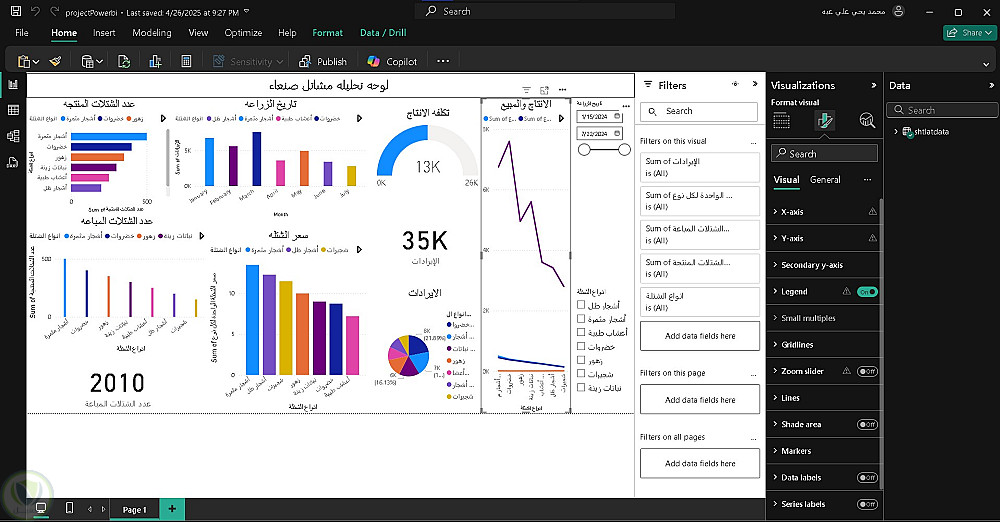The width and height of the screenshot is (1000, 522).
Task: Collapse the Visualizations pane with chevron
Action: [874, 85]
